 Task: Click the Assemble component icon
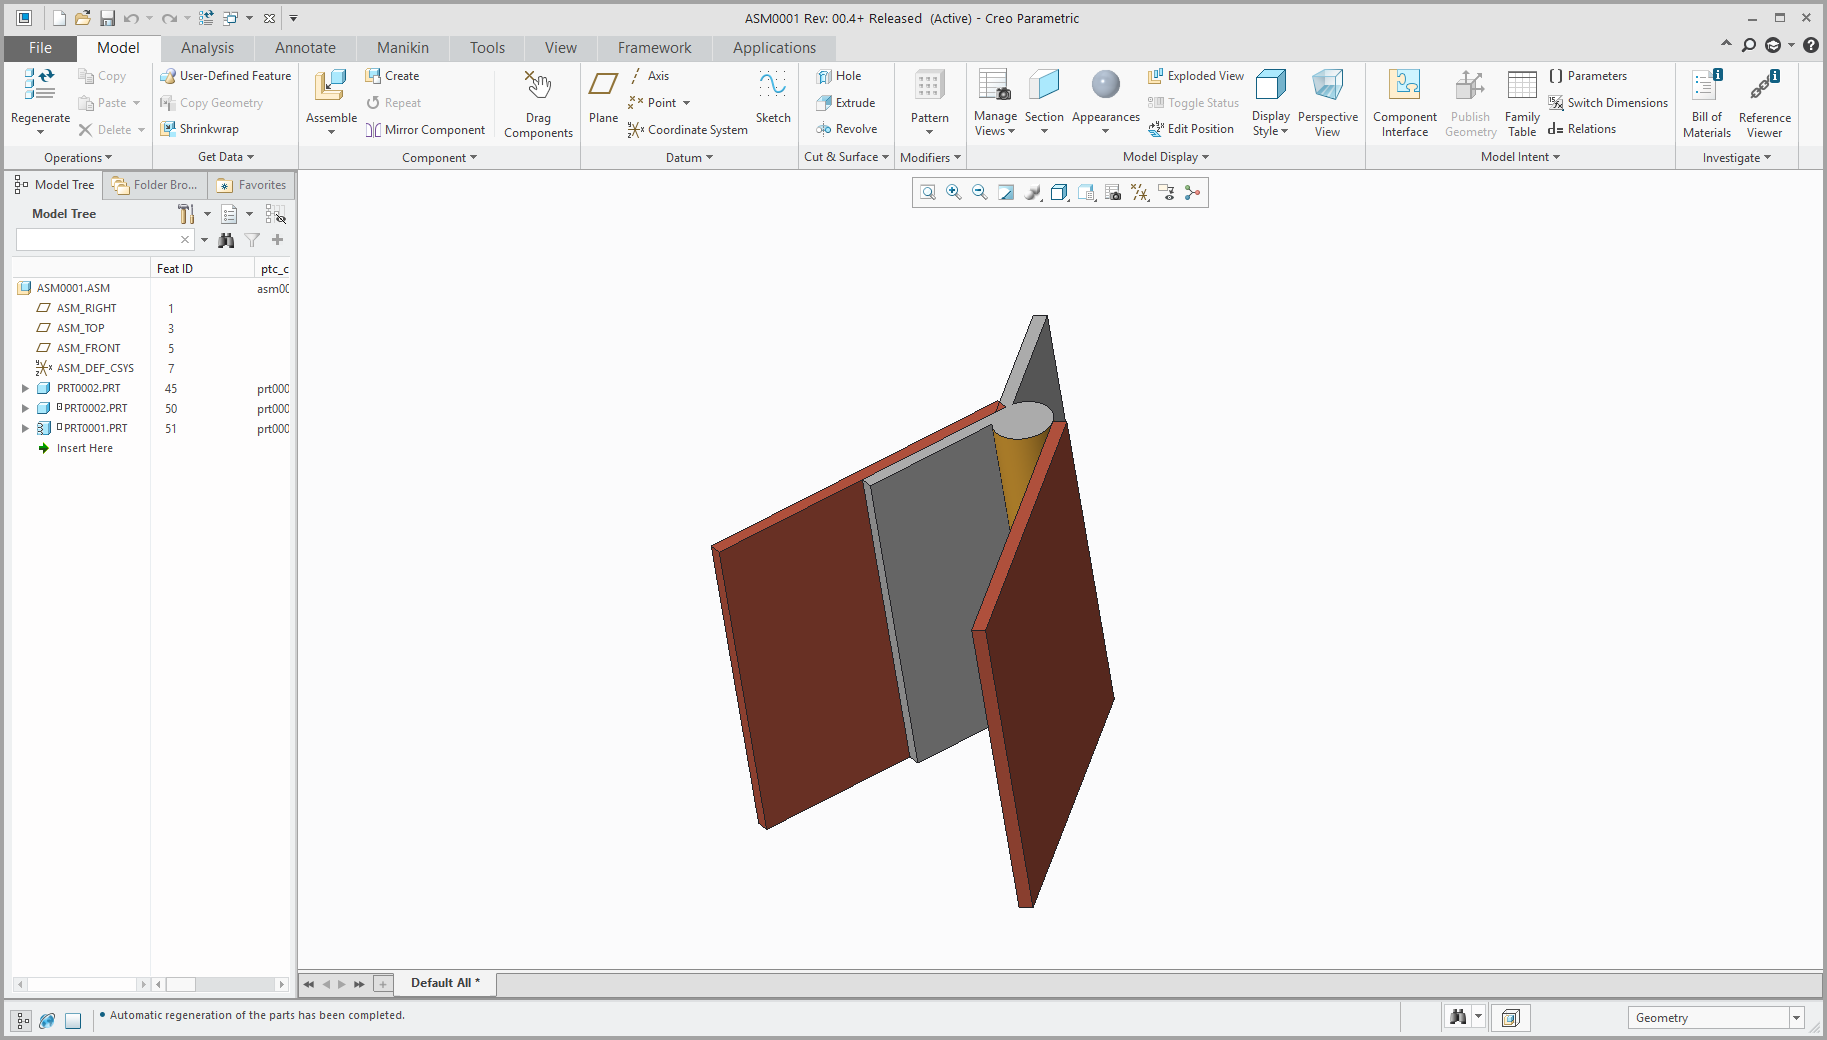331,86
